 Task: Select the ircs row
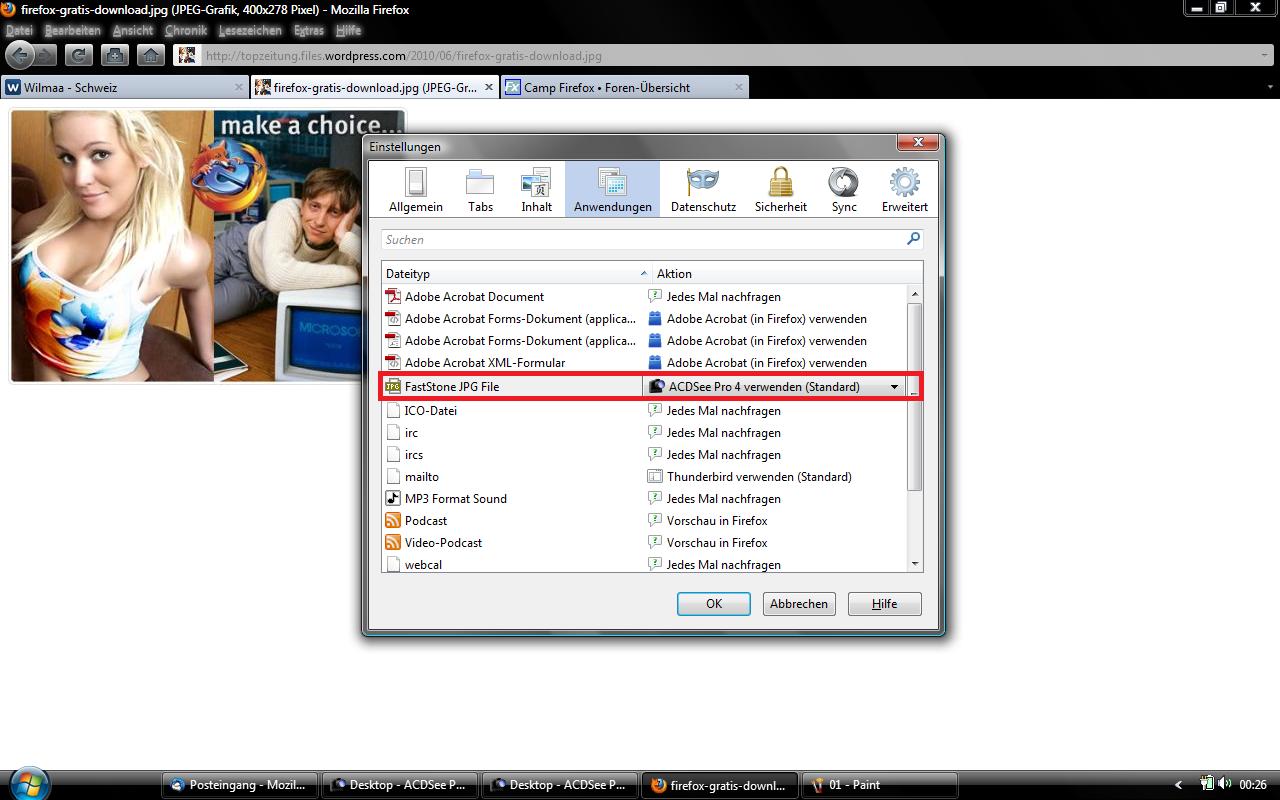pos(644,455)
